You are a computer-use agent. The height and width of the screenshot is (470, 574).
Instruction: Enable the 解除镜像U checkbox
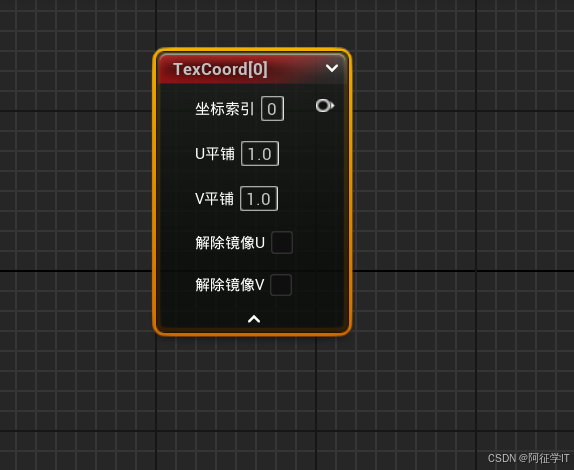point(282,242)
